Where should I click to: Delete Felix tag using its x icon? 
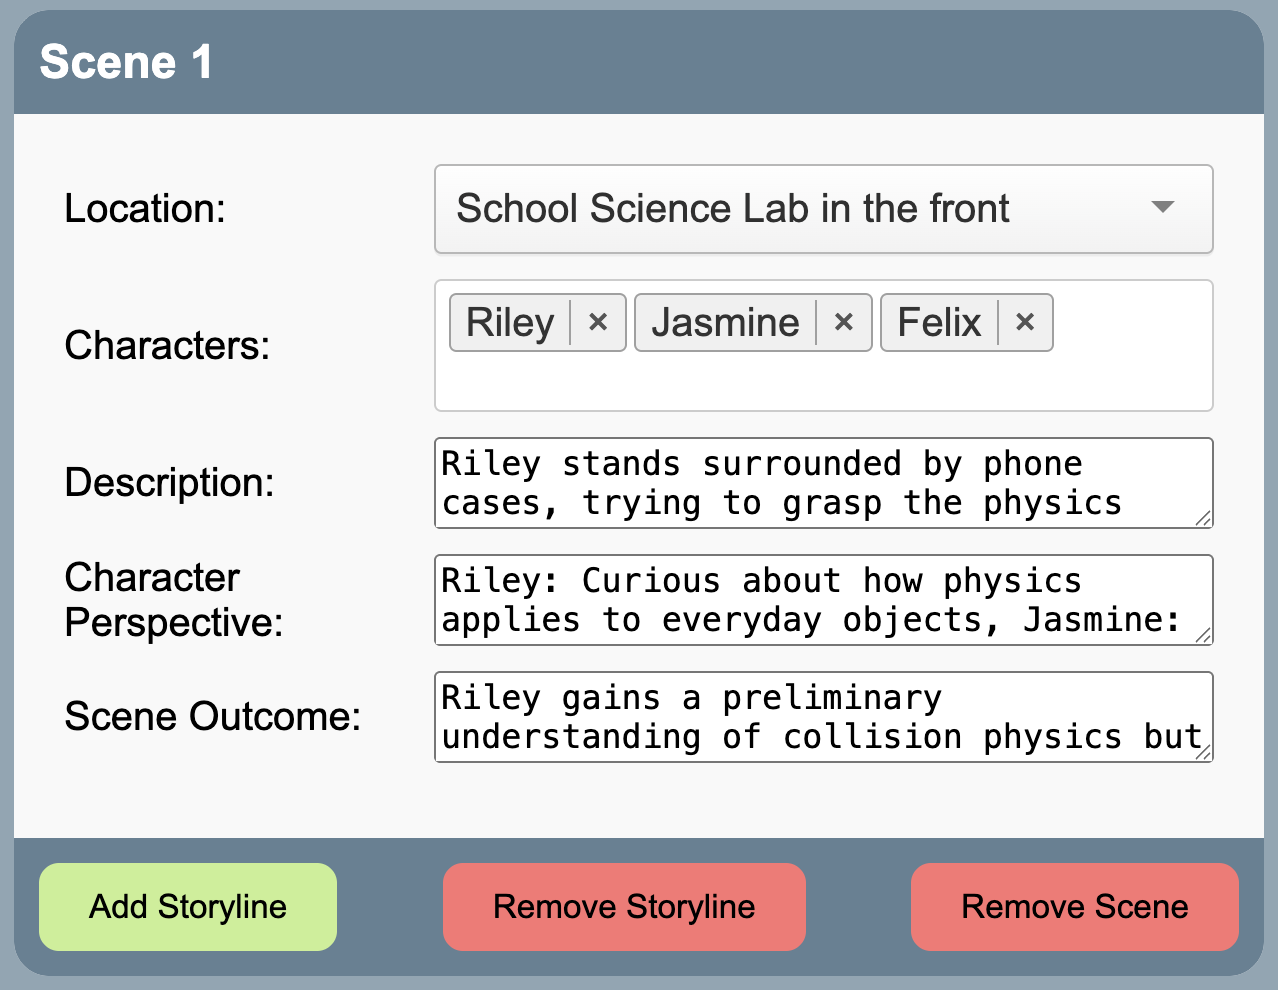click(1025, 322)
